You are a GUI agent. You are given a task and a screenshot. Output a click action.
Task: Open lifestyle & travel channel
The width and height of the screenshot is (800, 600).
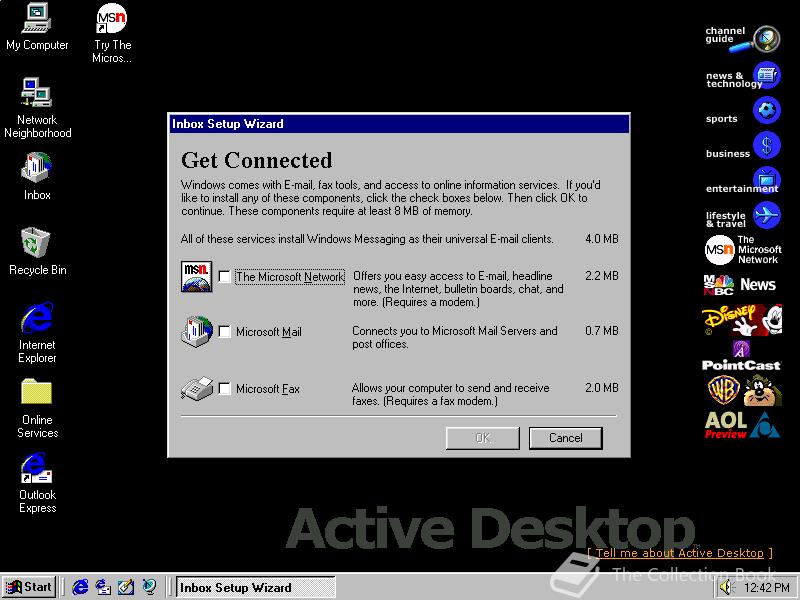pyautogui.click(x=743, y=216)
